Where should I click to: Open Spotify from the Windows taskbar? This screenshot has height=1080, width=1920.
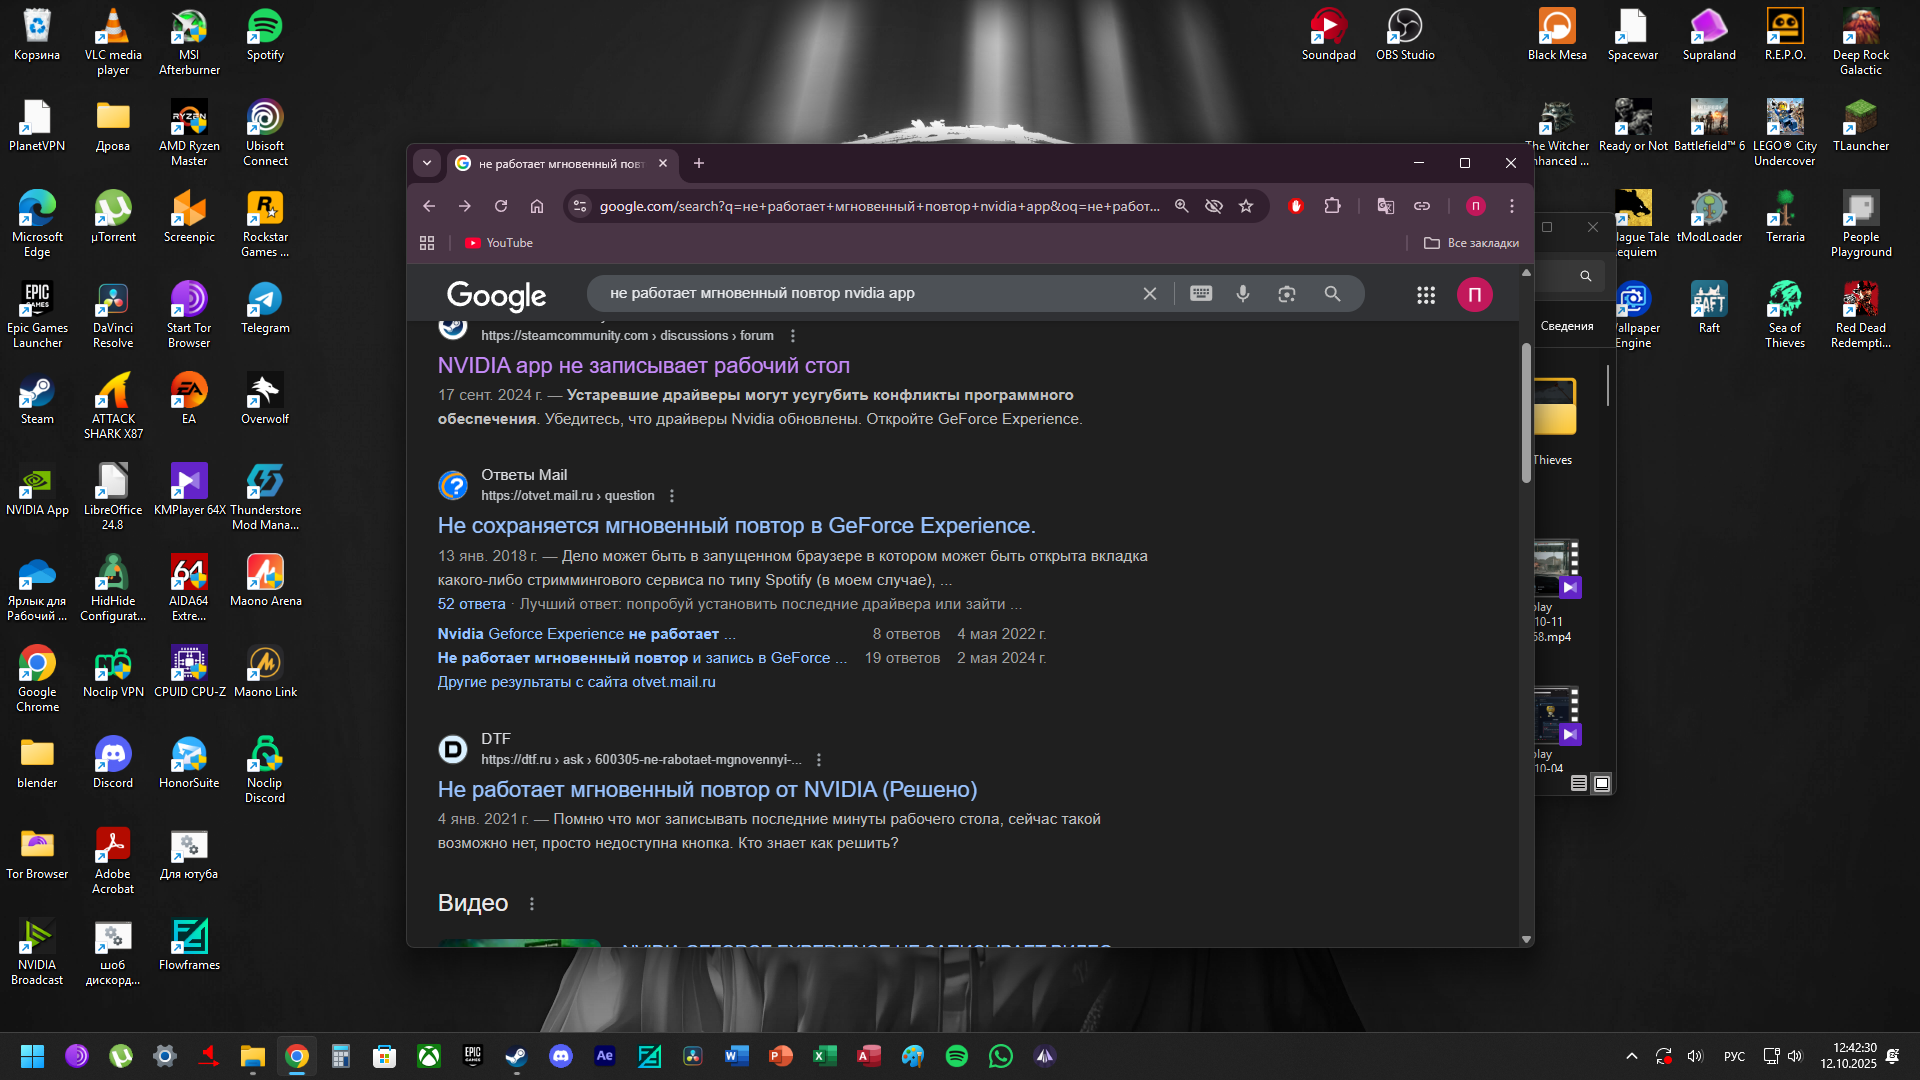point(956,1056)
